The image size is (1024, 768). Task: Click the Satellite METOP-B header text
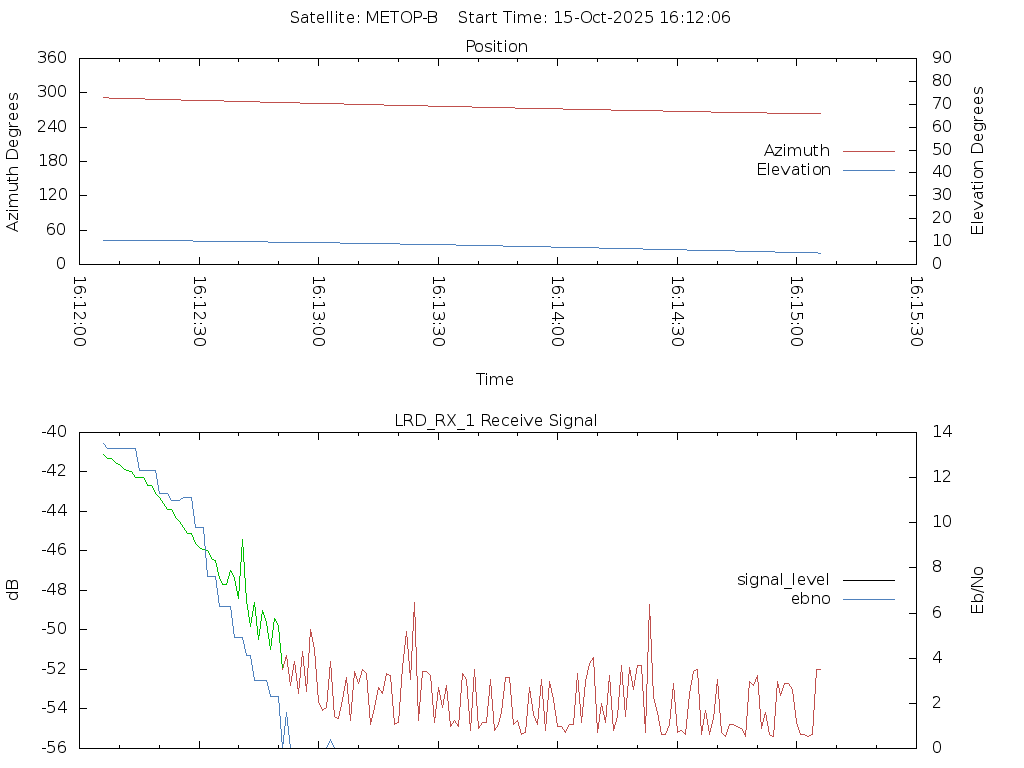pyautogui.click(x=364, y=18)
